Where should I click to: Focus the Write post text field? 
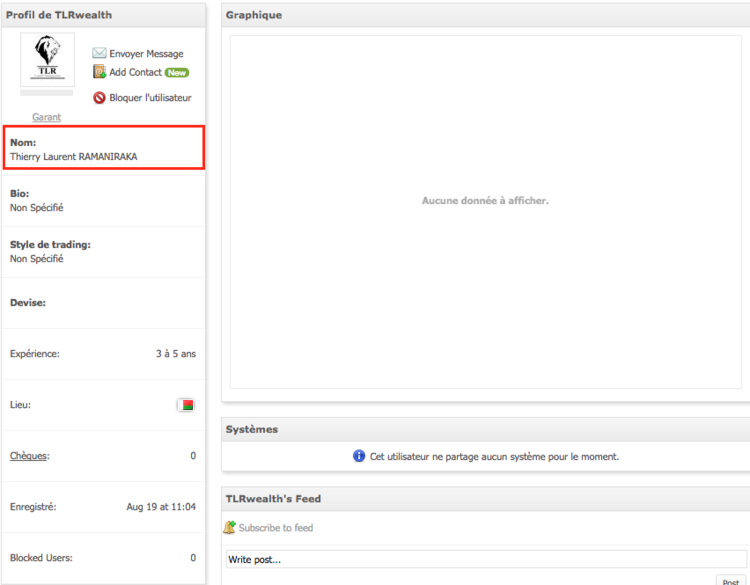483,559
